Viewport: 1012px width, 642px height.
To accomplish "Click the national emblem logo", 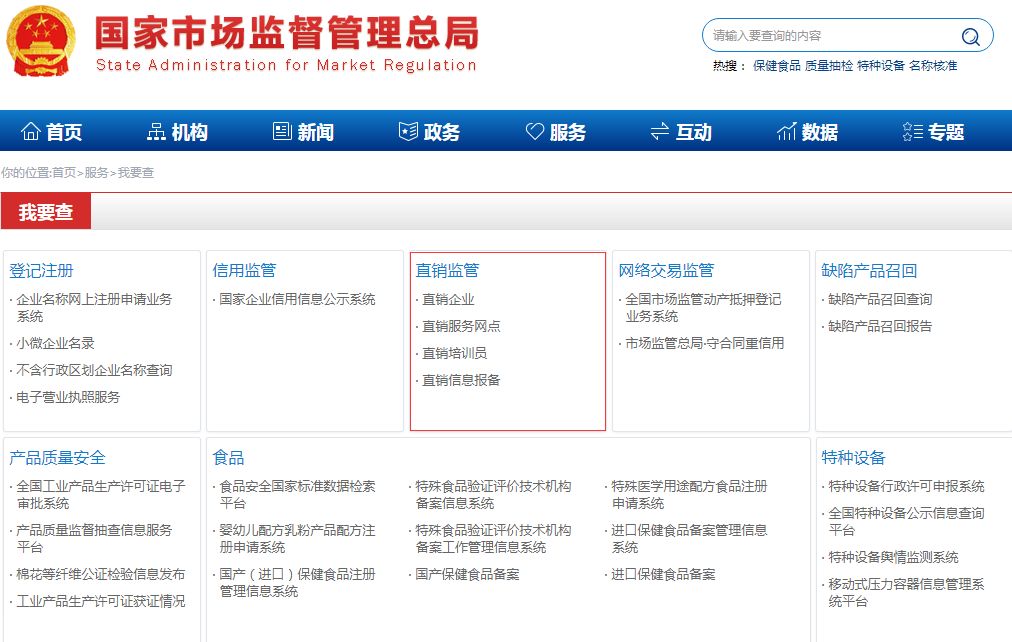I will [x=41, y=41].
